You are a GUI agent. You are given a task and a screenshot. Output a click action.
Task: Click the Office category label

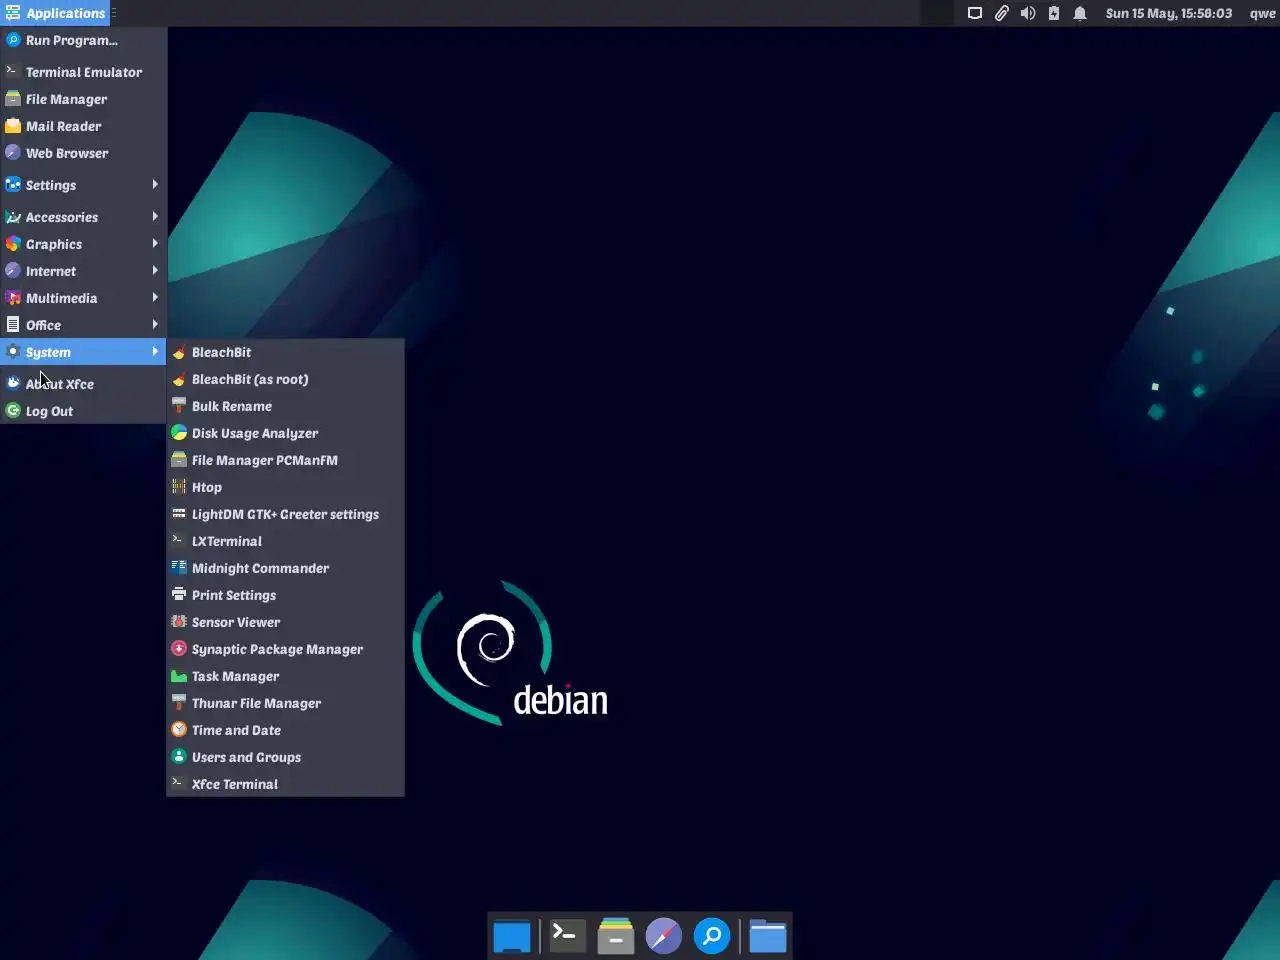tap(43, 325)
